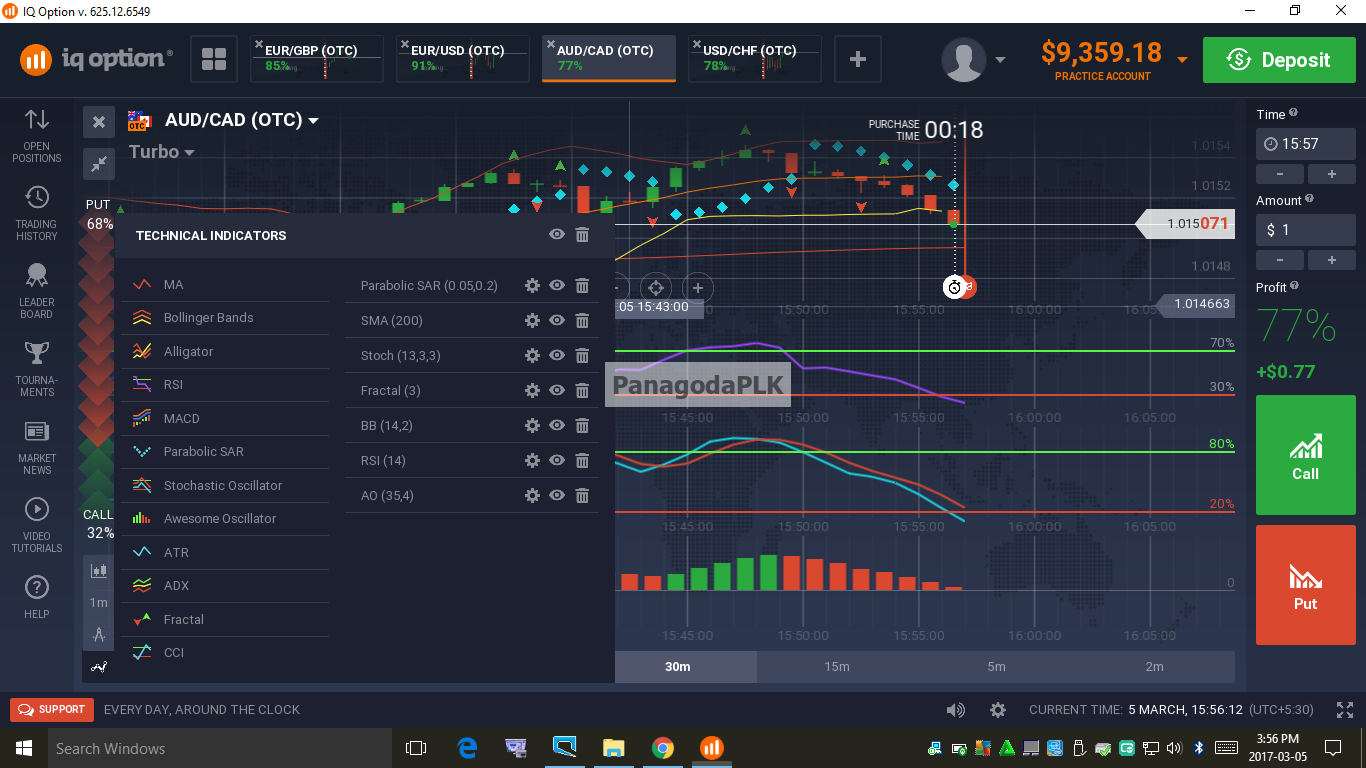Open the account balance dropdown arrow

coord(1182,59)
